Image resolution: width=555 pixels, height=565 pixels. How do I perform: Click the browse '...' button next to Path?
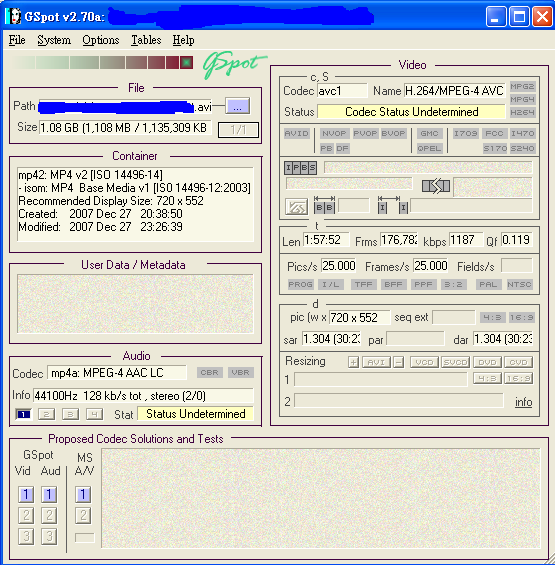tap(237, 106)
